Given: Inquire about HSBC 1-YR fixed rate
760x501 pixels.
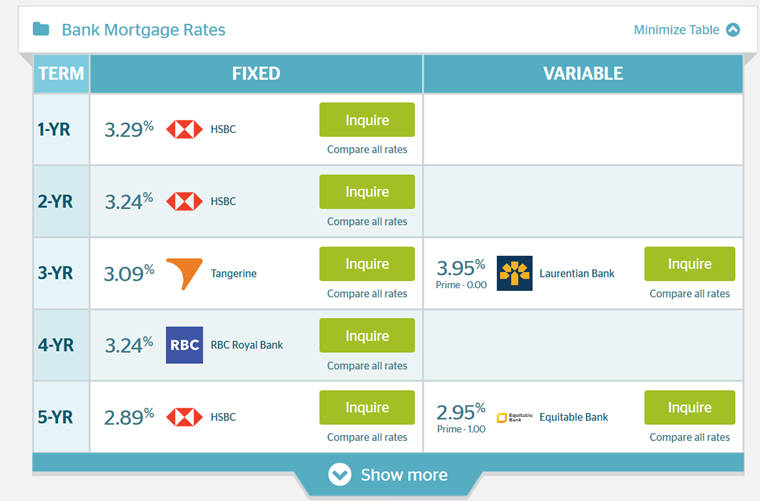Looking at the screenshot, I should point(367,120).
